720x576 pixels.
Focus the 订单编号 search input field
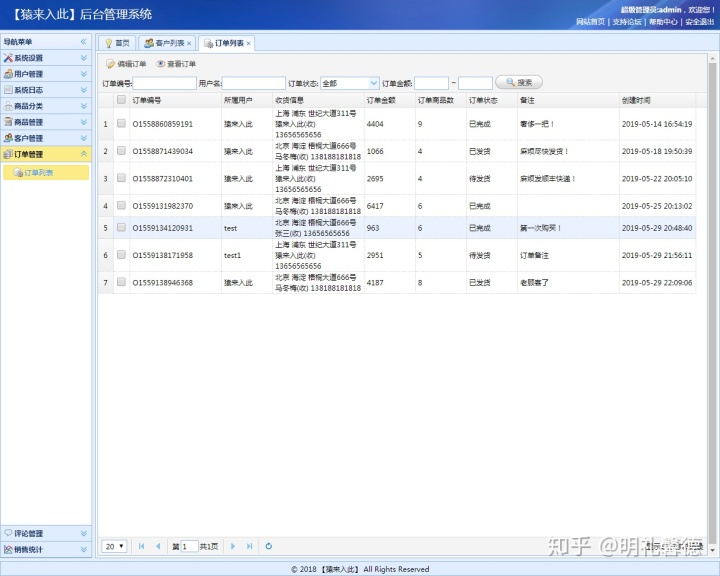click(x=164, y=83)
